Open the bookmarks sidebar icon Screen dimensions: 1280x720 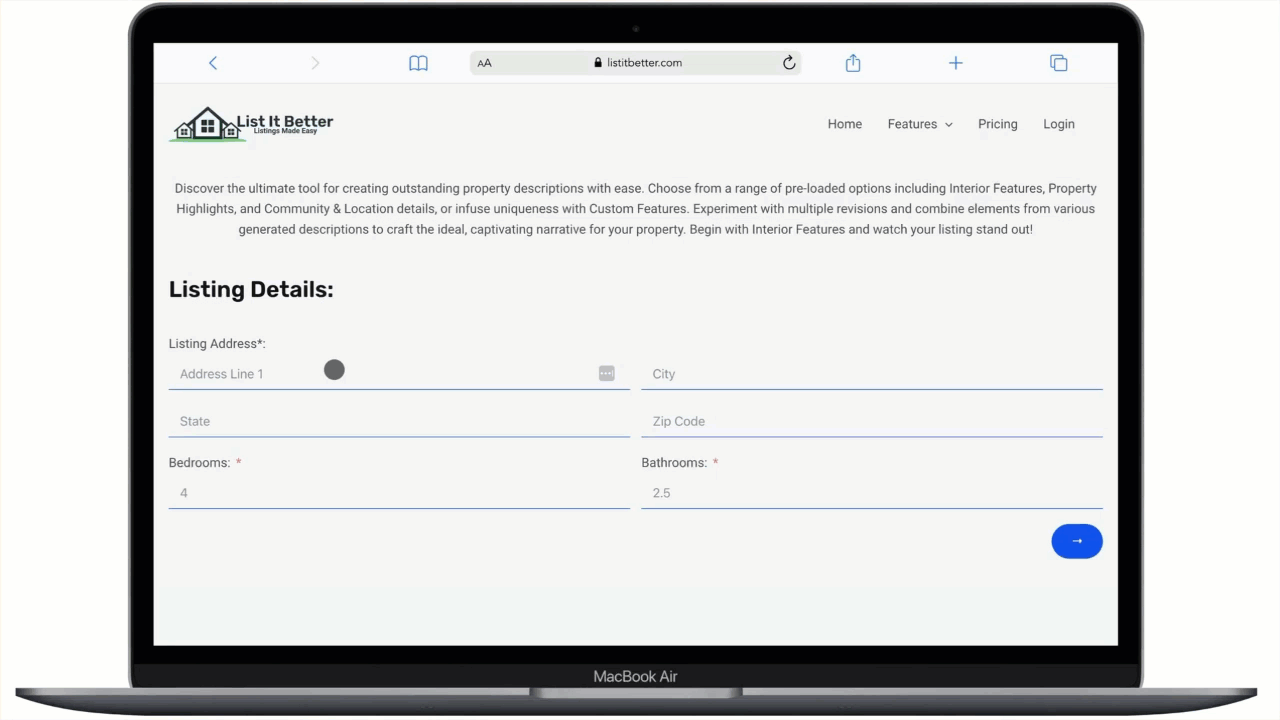[x=418, y=62]
